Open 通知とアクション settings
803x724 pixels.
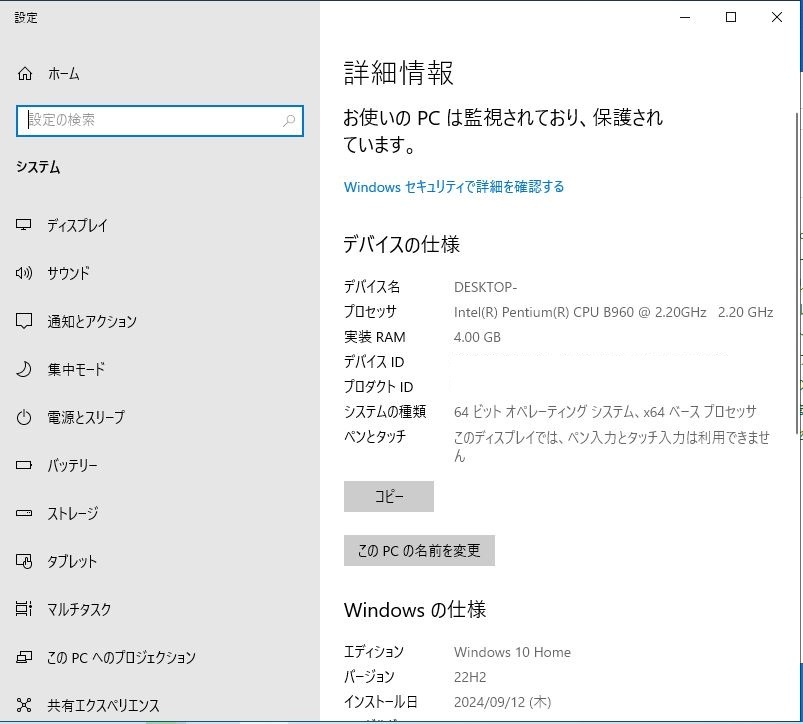click(x=92, y=321)
